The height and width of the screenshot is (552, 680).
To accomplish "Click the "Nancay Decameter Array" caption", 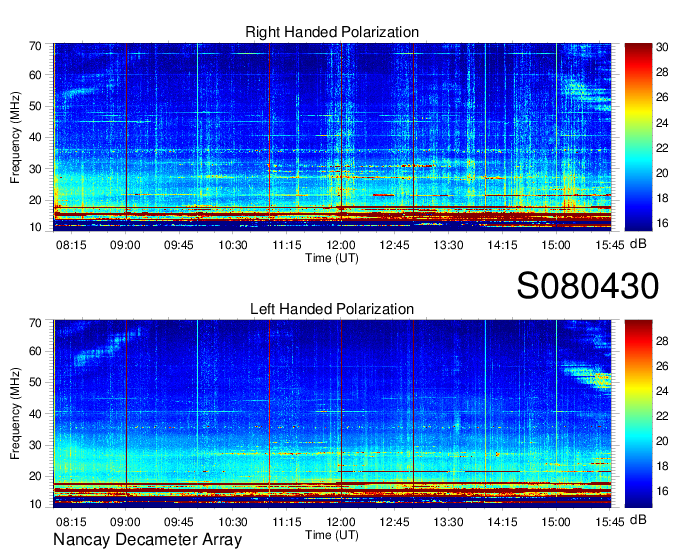I will [x=147, y=540].
